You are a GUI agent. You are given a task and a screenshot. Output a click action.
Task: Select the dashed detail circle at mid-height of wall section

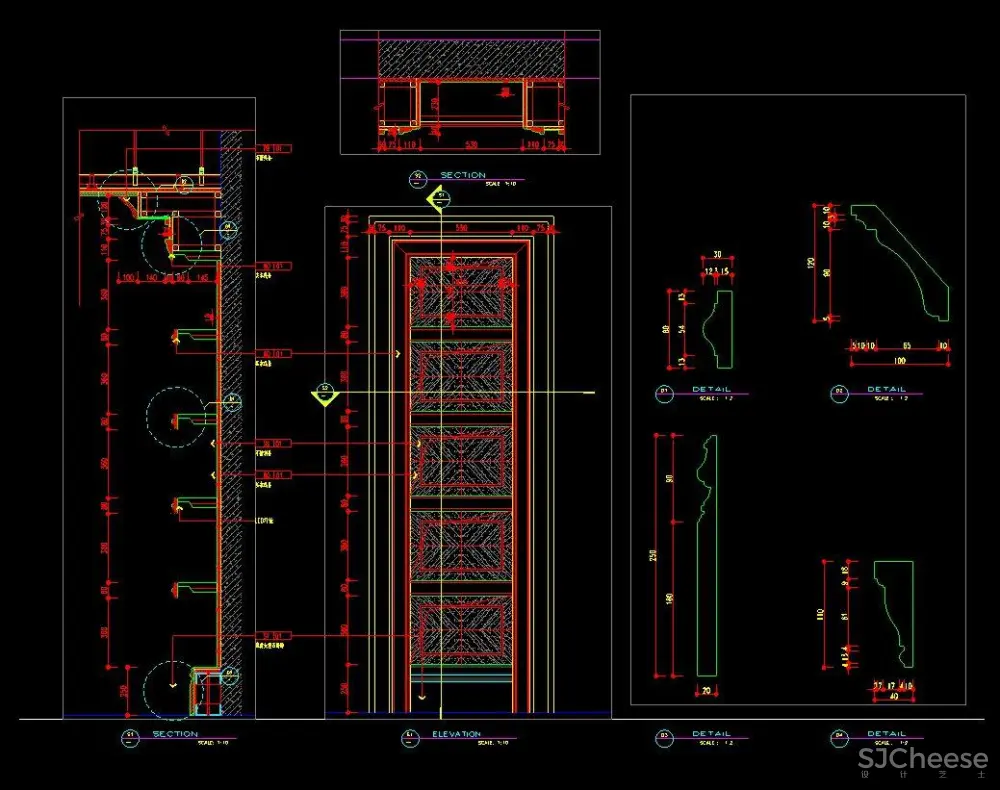(176, 414)
